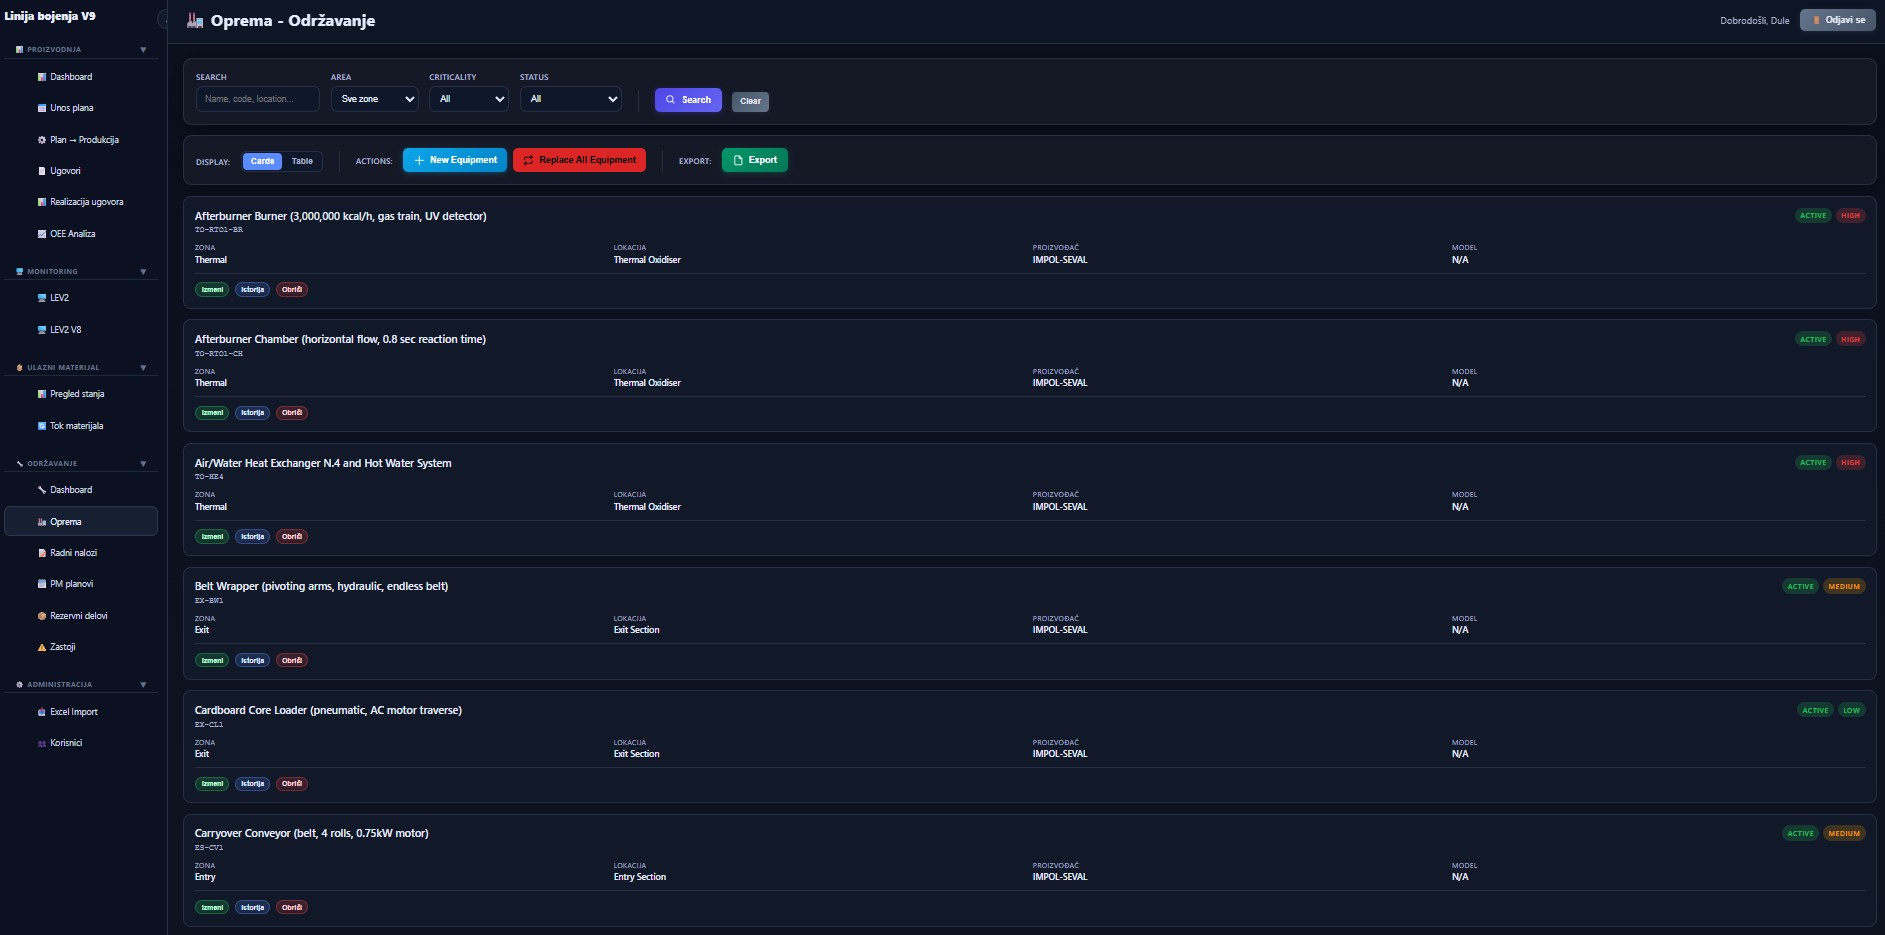
Task: Click the sidebar collapse arrow
Action: [163, 20]
